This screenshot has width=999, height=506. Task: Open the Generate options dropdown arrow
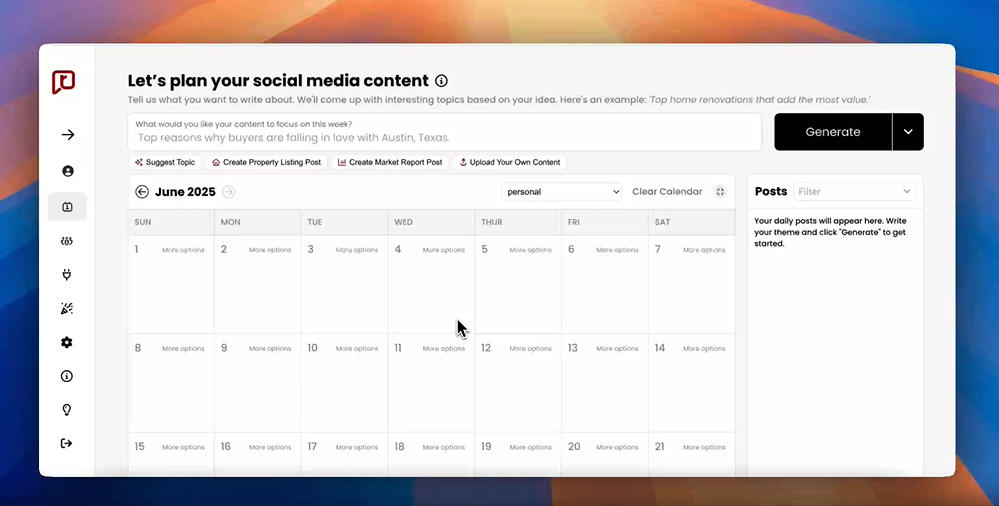(x=908, y=132)
